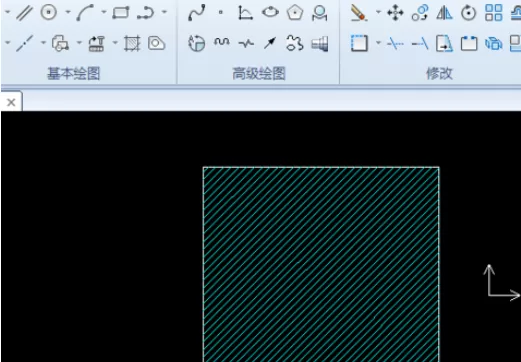The width and height of the screenshot is (521, 362).
Task: Open dropdown arrow right of polyline tool
Action: click(x=164, y=12)
